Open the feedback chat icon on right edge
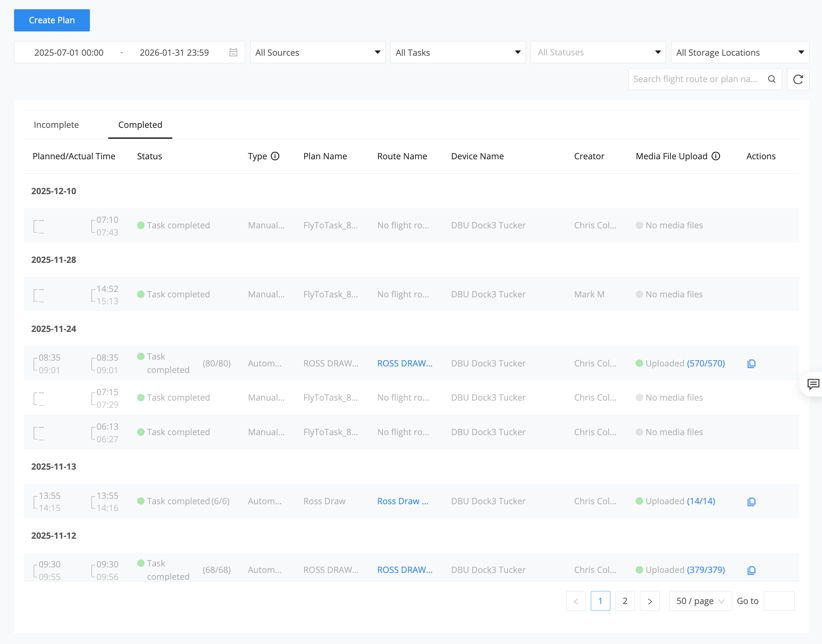This screenshot has width=822, height=644. pos(812,384)
